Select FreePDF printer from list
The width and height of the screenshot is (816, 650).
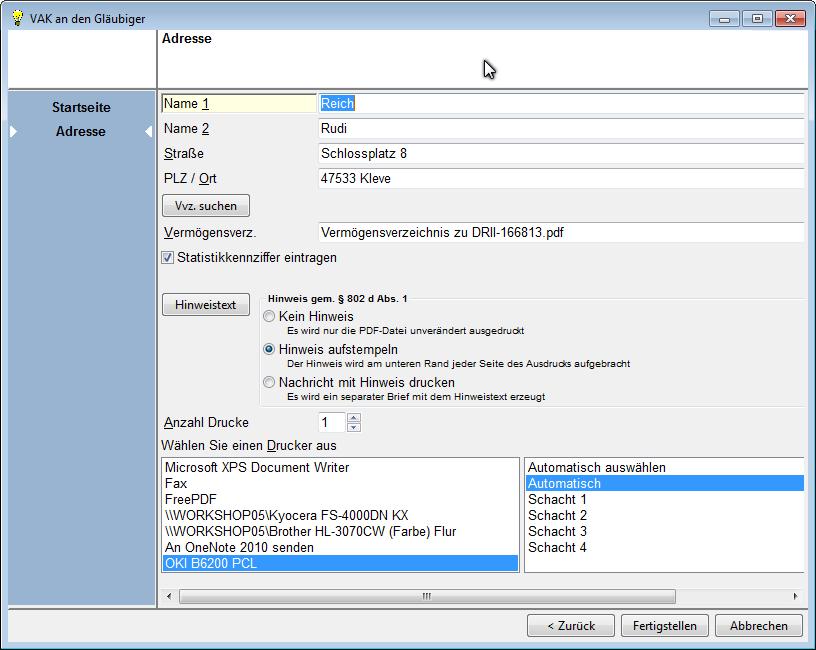191,500
